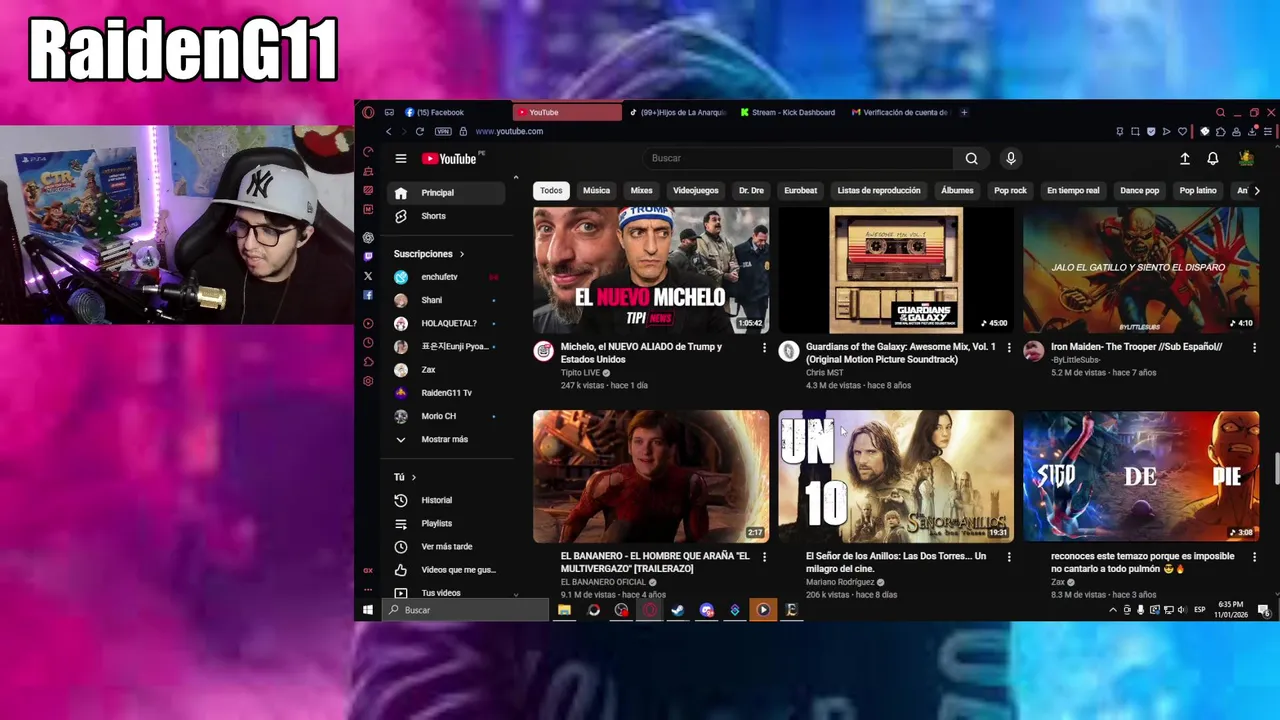The height and width of the screenshot is (720, 1280).
Task: Select the Eurobeat filter chip
Action: 800,190
